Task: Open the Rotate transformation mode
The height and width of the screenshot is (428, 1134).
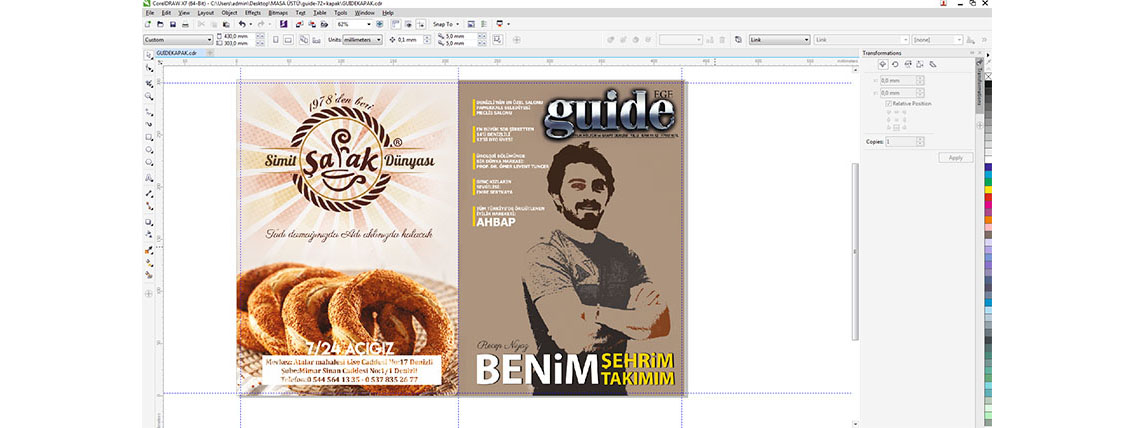Action: [895, 64]
